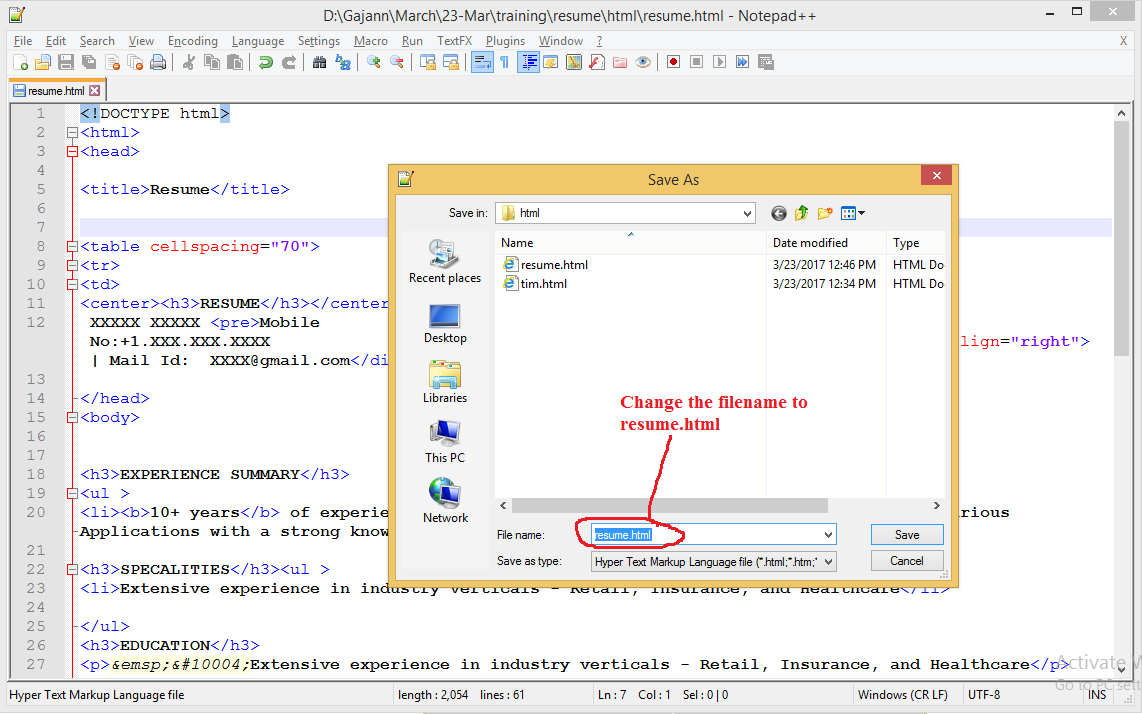The image size is (1142, 714).
Task: Open the Document Map toolbar icon
Action: [x=574, y=63]
